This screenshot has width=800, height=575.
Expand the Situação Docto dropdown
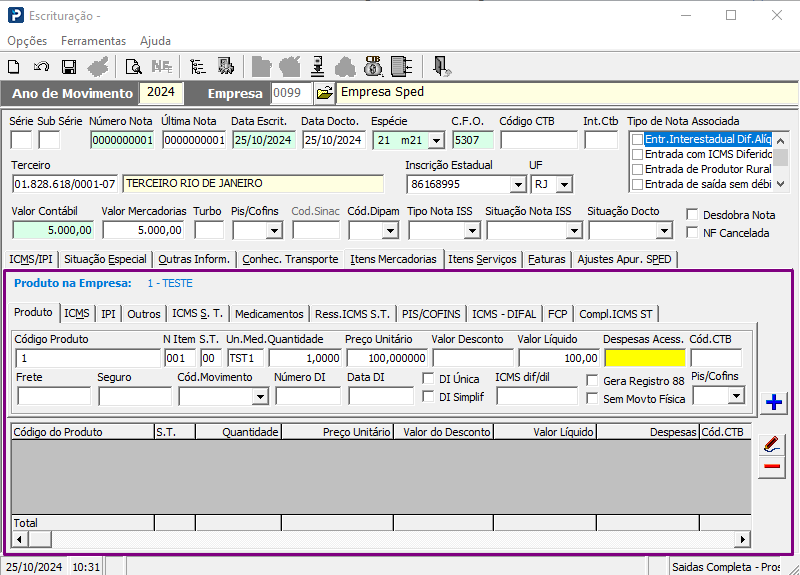664,230
